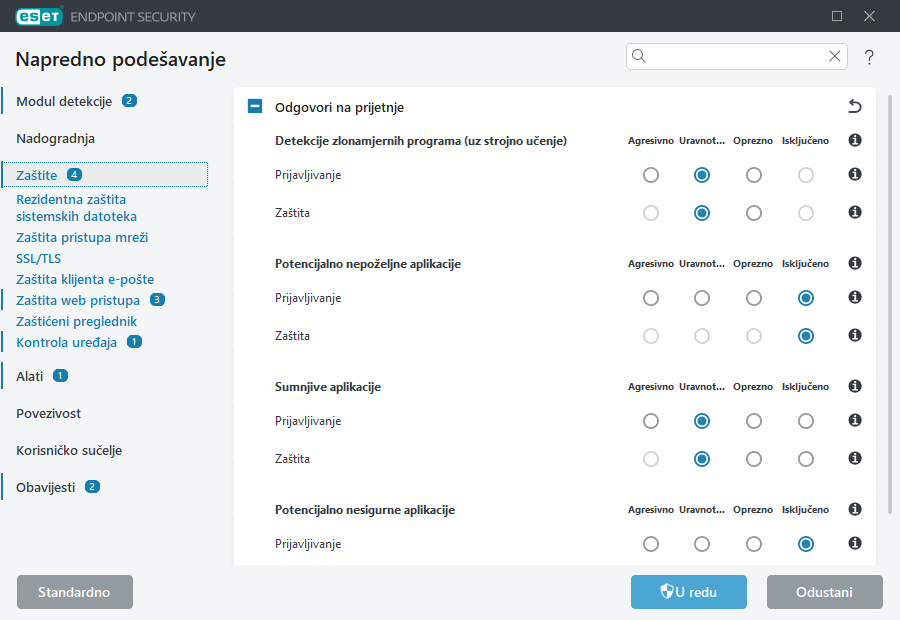Open info icon beside Sumnjive aplikacije heading

click(854, 386)
